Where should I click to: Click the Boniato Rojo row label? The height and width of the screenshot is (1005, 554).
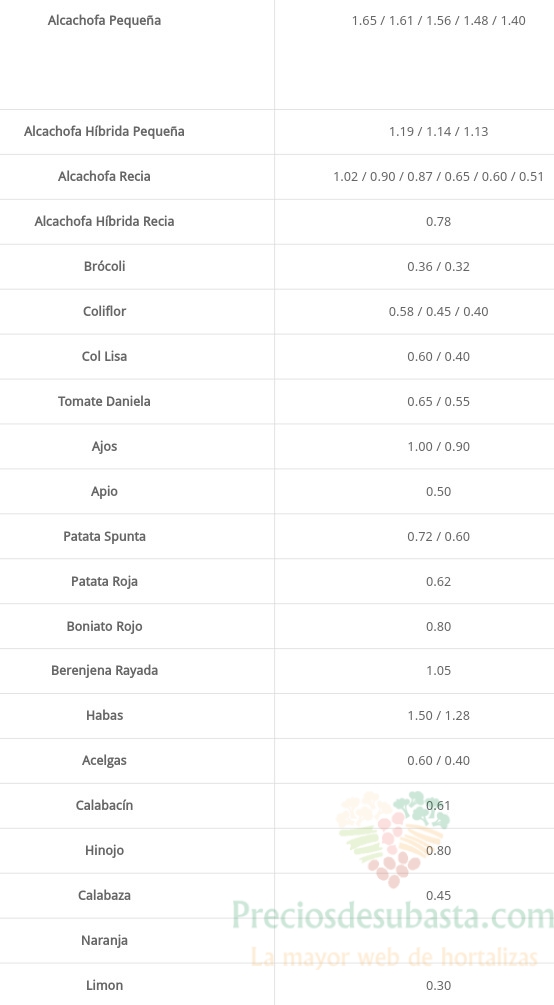point(105,626)
